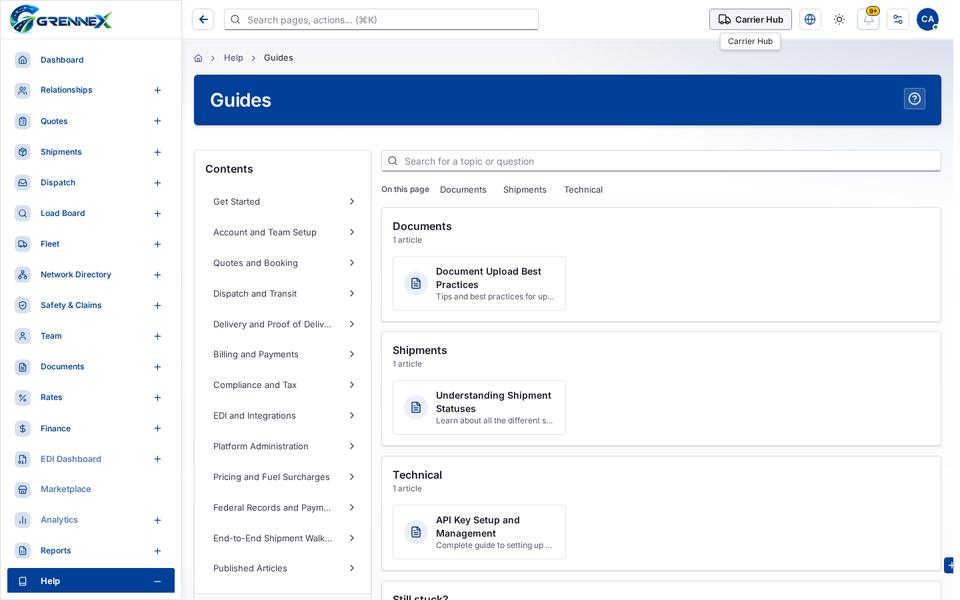Screen dimensions: 960x600
Task: Click the help question mark in Guides banner
Action: coord(914,99)
